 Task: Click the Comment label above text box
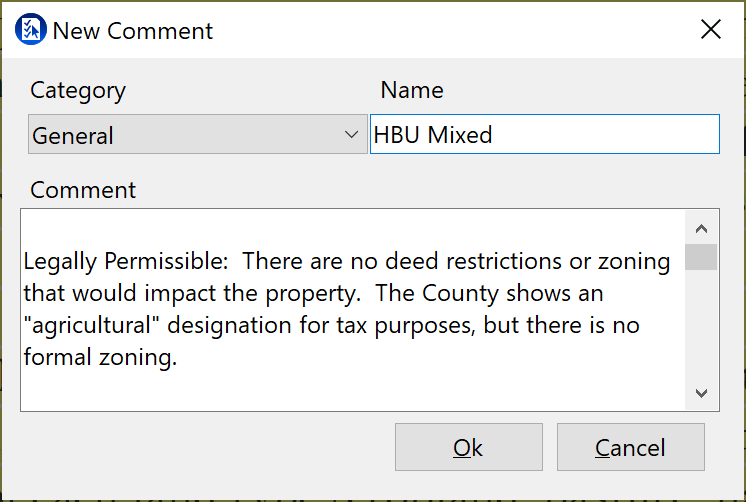83,189
